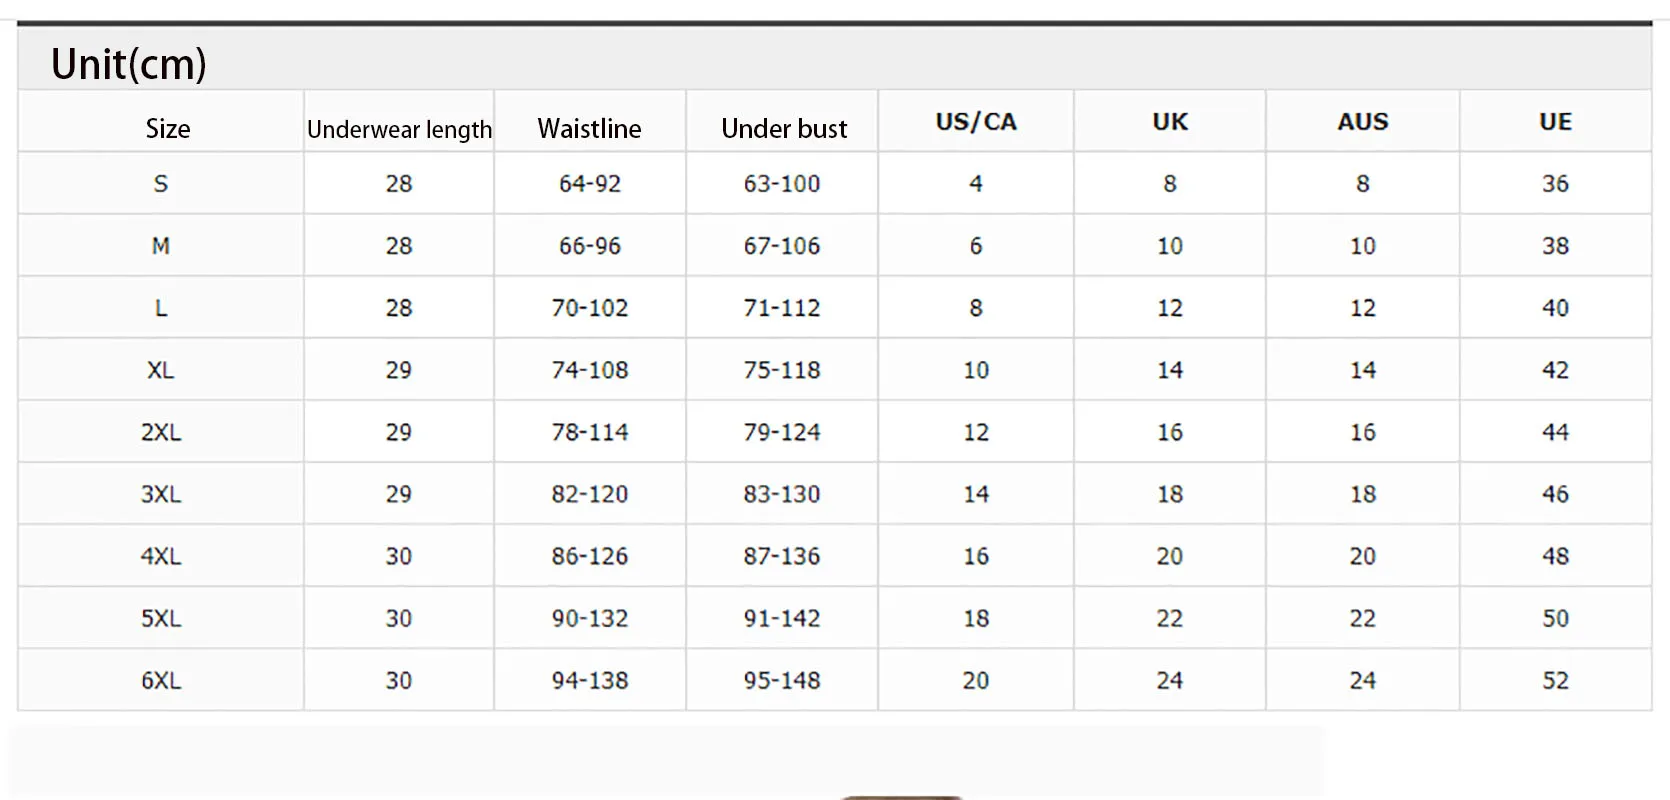The width and height of the screenshot is (1670, 800).
Task: Click the AUS column header
Action: pos(1363,122)
